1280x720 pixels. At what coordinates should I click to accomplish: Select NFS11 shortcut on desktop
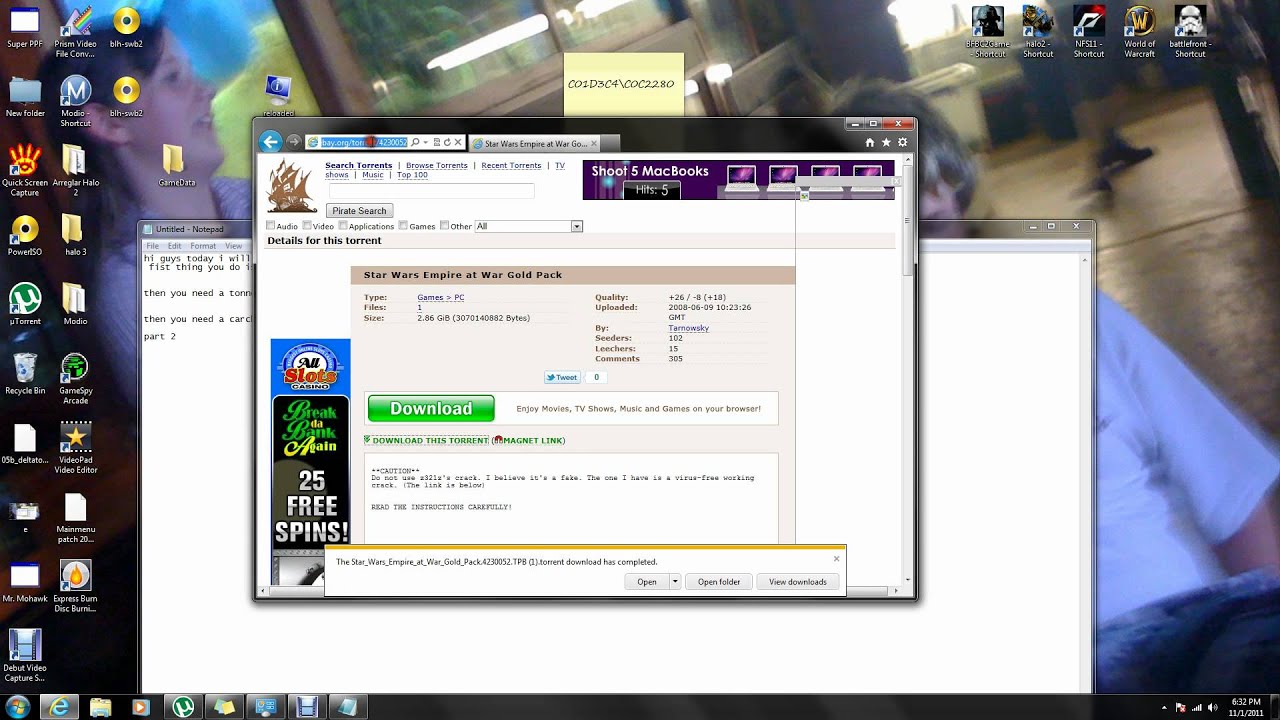[x=1089, y=32]
